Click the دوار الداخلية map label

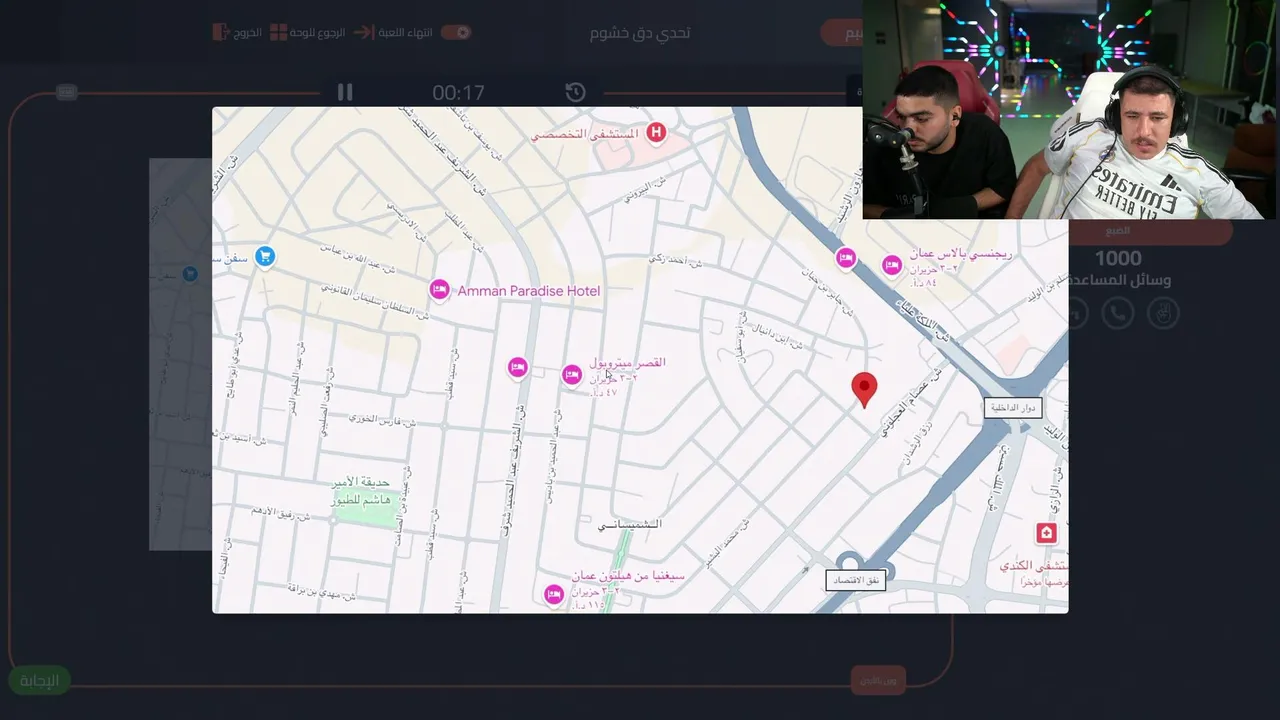click(1013, 407)
